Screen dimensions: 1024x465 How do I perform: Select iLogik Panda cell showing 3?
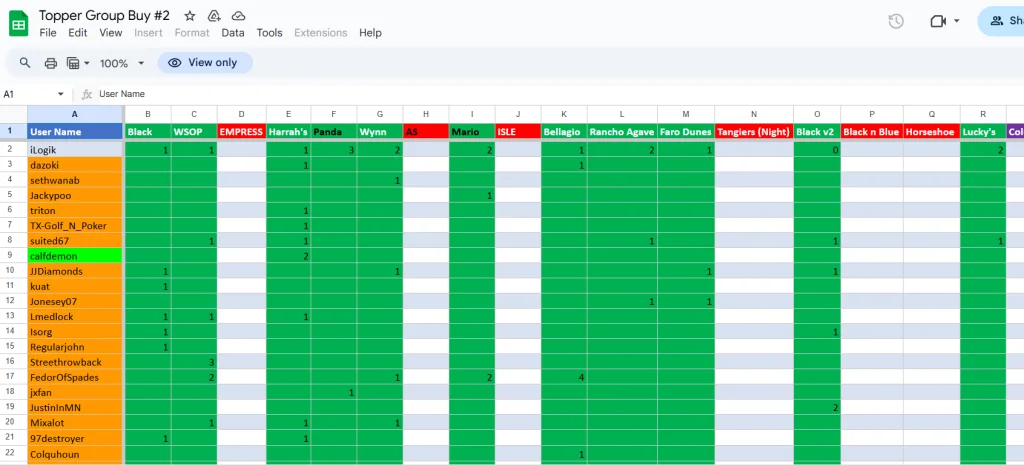[x=334, y=150]
